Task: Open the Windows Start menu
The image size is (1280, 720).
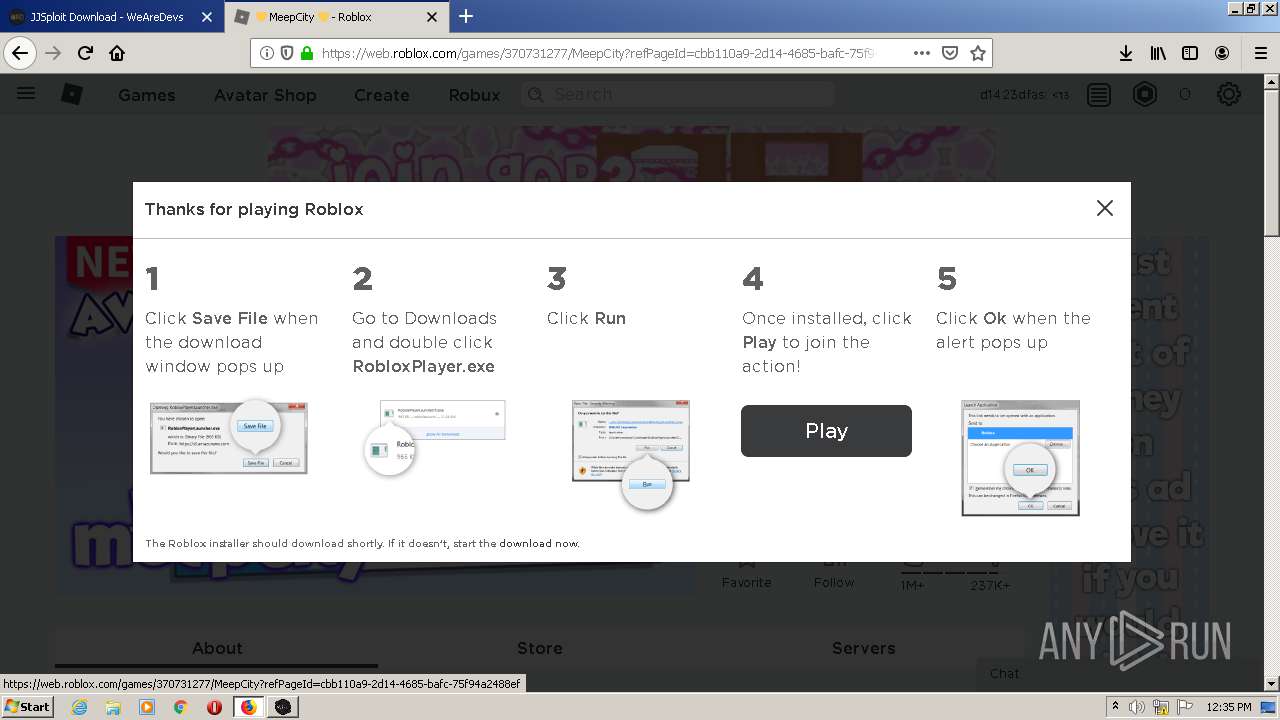Action: (x=28, y=707)
